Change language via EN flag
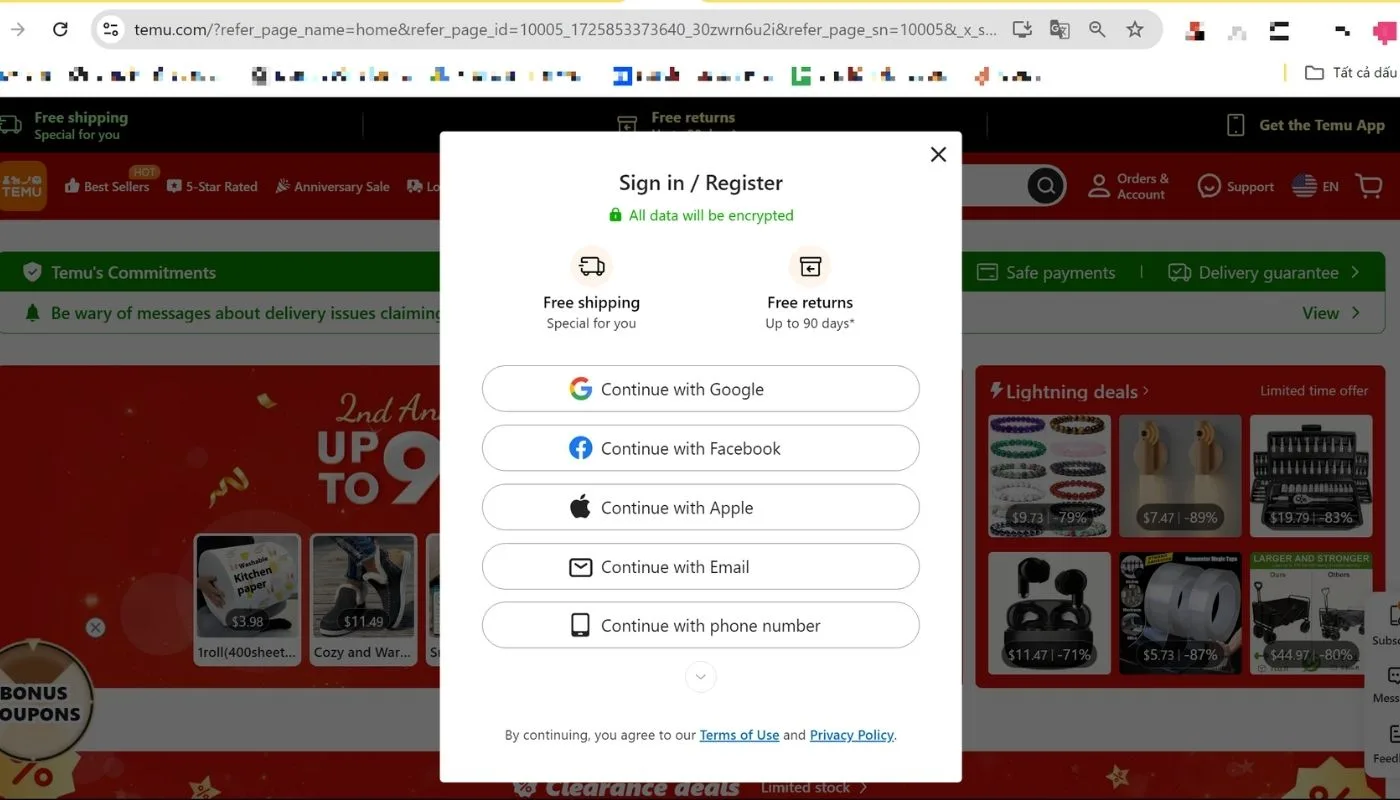The height and width of the screenshot is (800, 1400). [1315, 186]
